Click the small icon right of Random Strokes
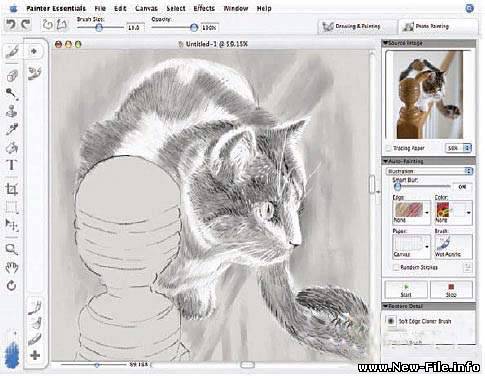485x377 pixels. coord(468,267)
